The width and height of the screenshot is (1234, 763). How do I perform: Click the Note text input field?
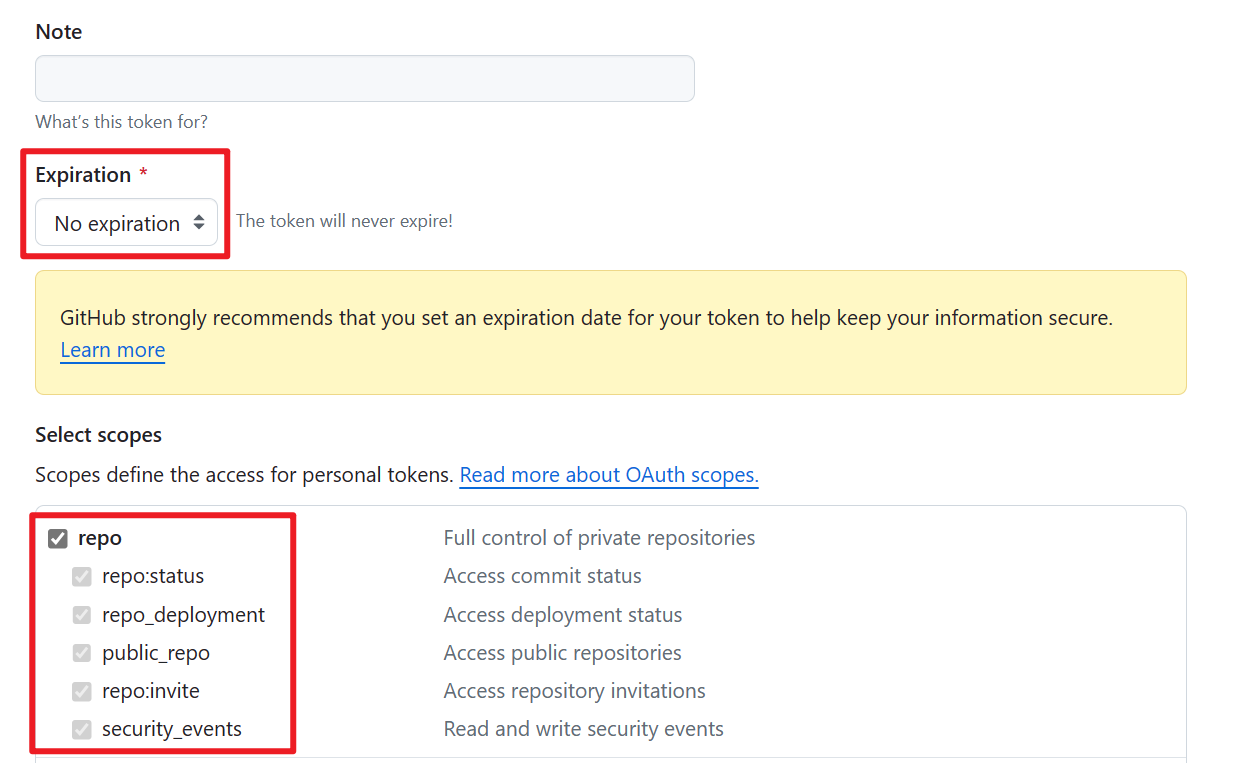point(364,78)
